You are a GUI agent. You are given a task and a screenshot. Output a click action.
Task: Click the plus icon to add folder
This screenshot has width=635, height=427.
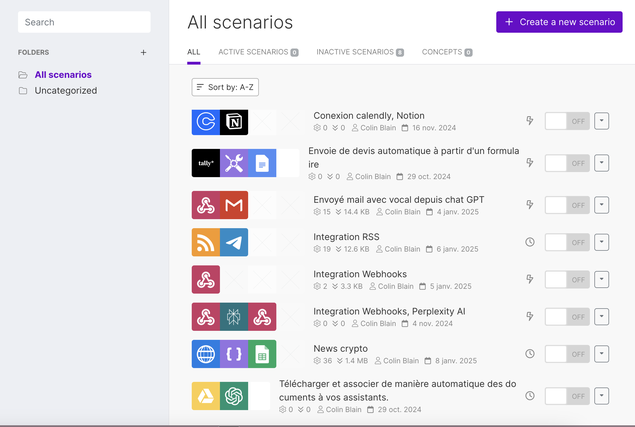[x=143, y=52]
